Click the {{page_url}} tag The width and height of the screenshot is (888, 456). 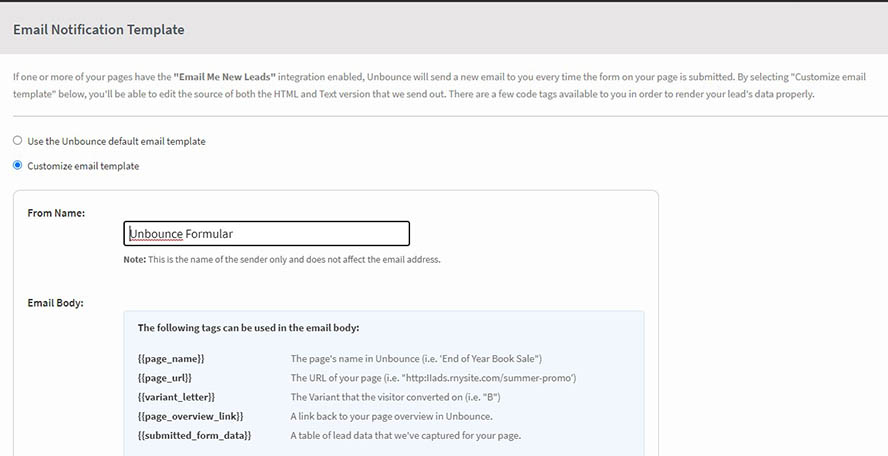click(x=165, y=378)
